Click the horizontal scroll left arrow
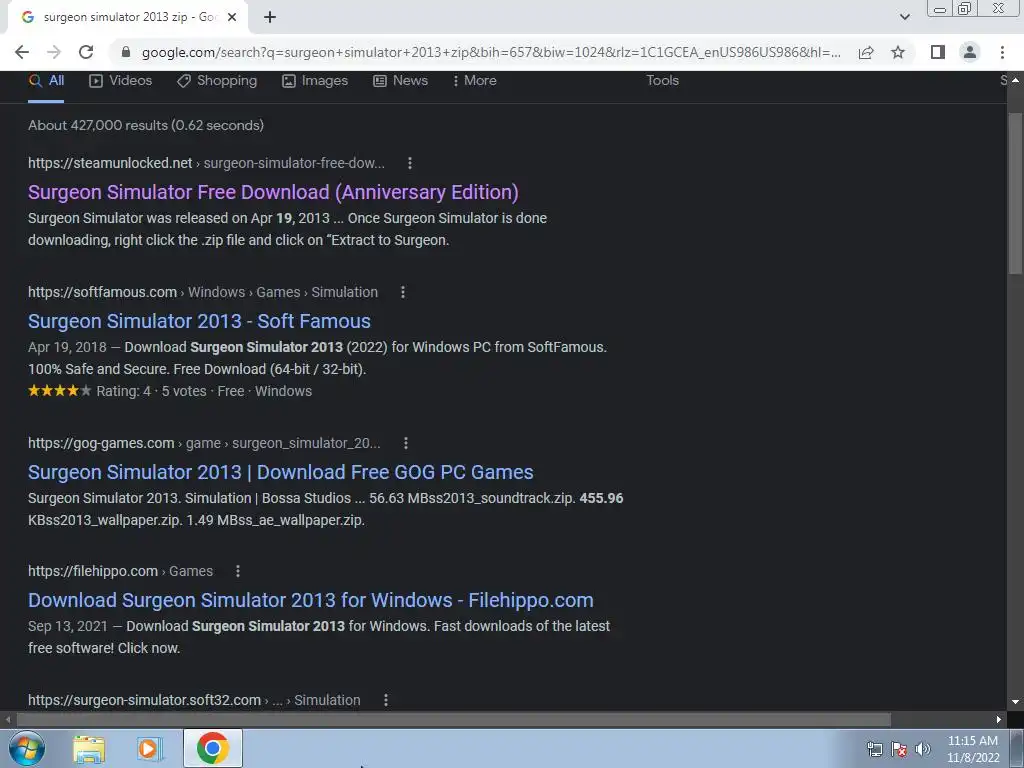The height and width of the screenshot is (768, 1024). 7,720
